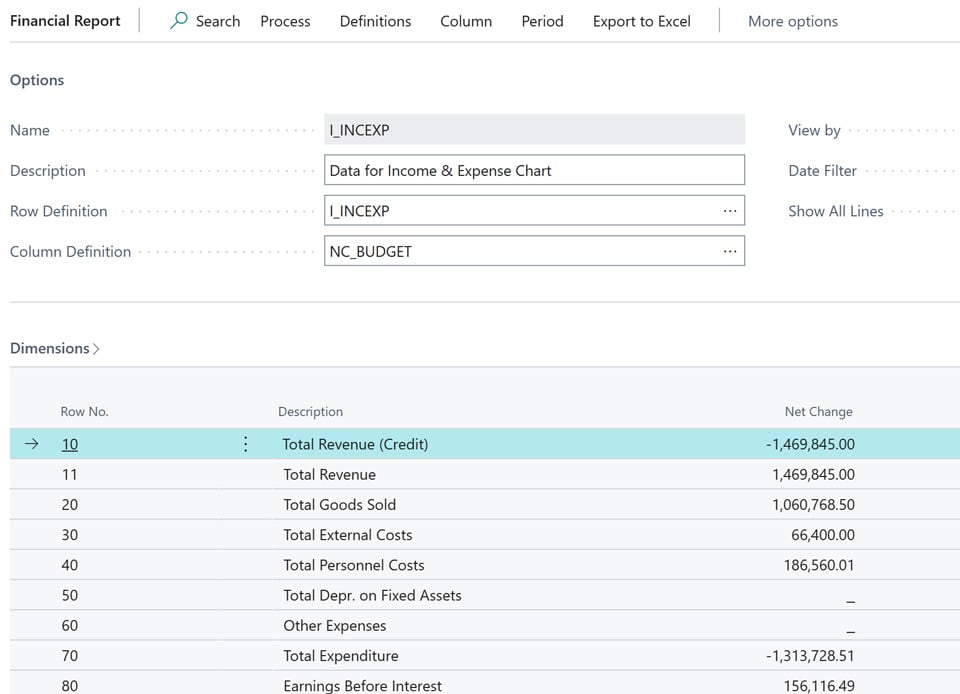Open the row 10 three-dot context menu
Screen dimensions: 960x694
click(246, 444)
